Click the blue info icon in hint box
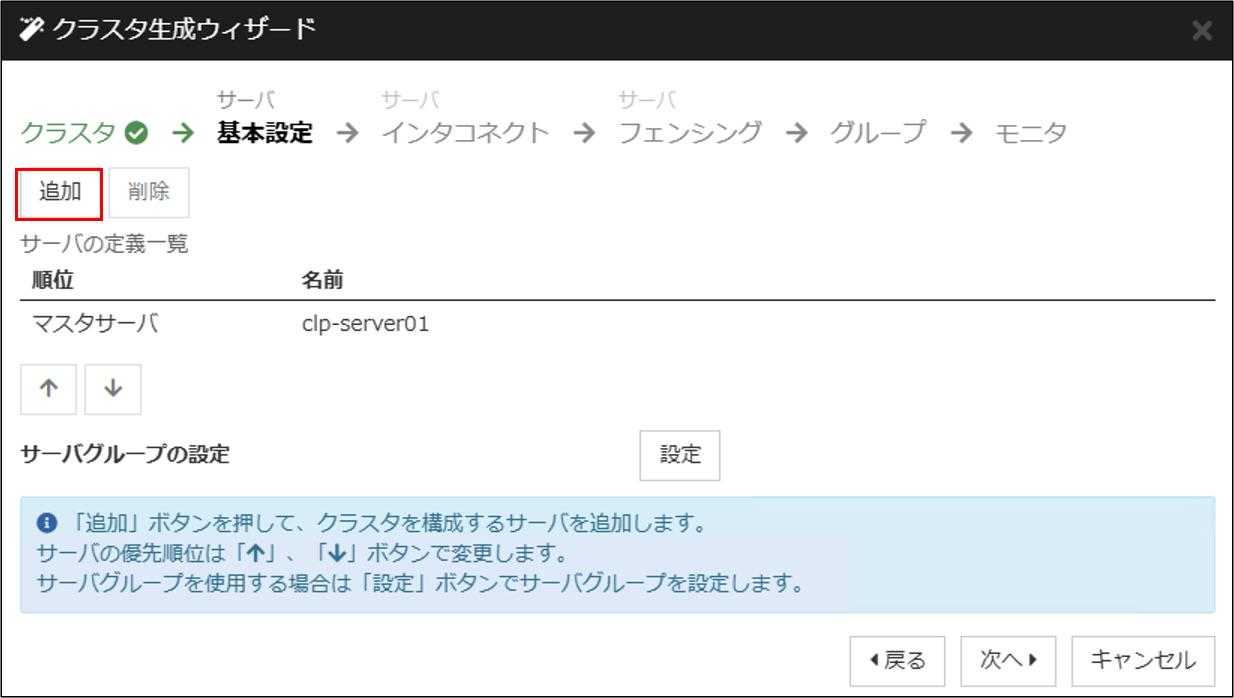 (44, 523)
